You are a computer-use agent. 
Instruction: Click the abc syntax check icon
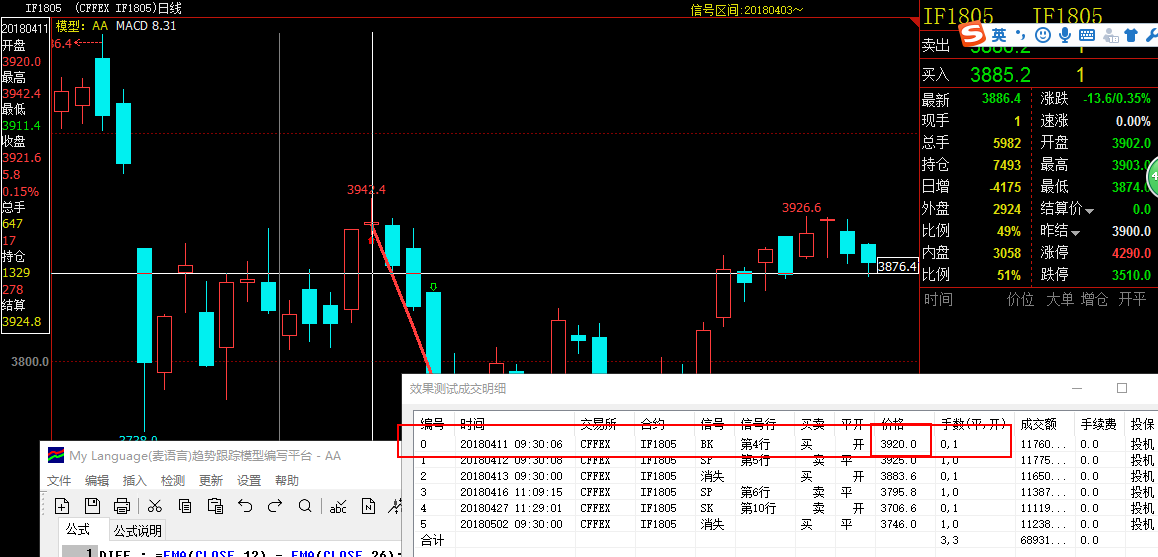click(x=338, y=506)
